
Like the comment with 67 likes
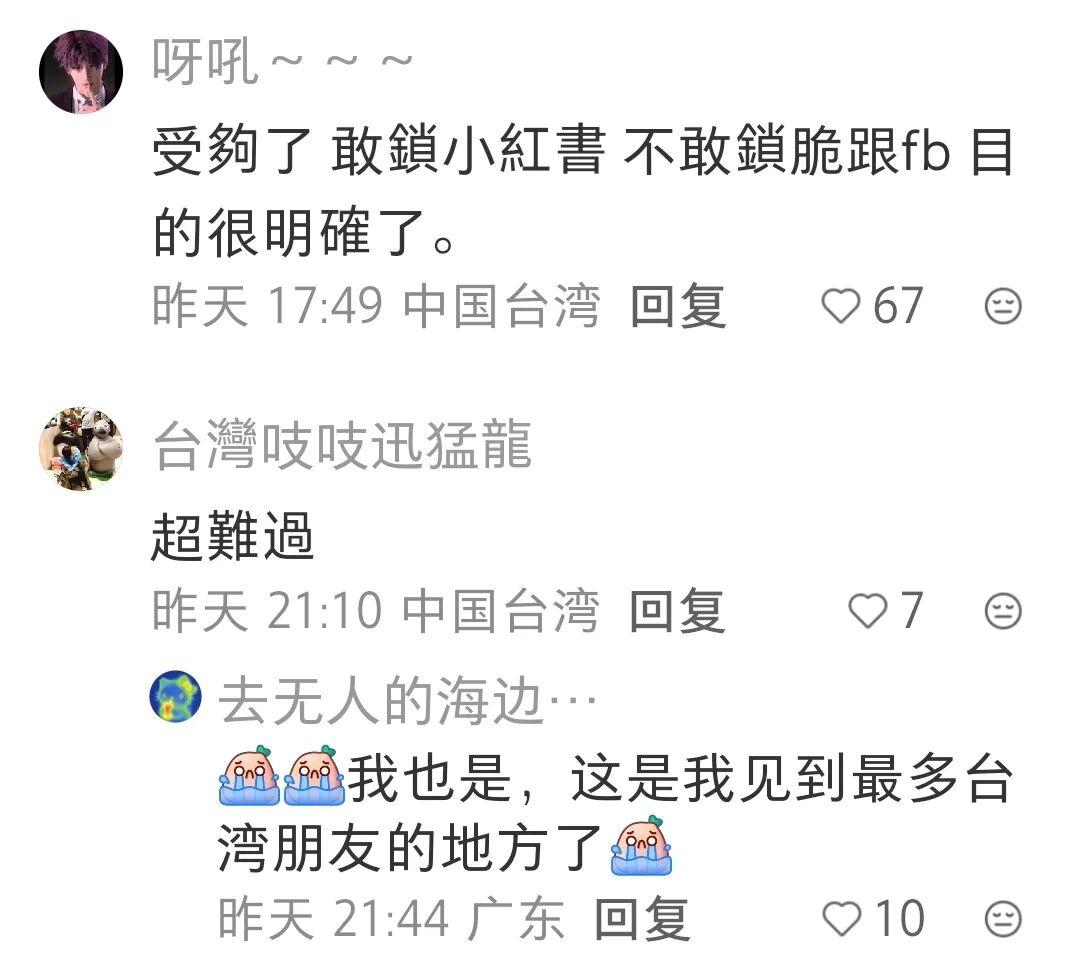[x=840, y=306]
